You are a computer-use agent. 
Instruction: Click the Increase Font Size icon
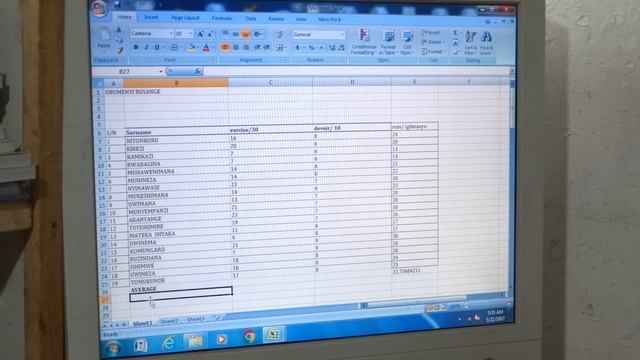(x=200, y=34)
